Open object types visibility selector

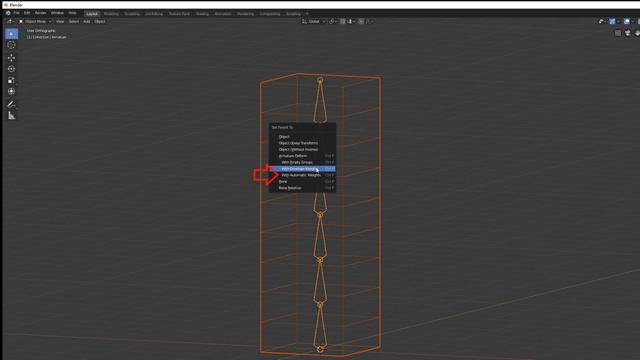602,21
